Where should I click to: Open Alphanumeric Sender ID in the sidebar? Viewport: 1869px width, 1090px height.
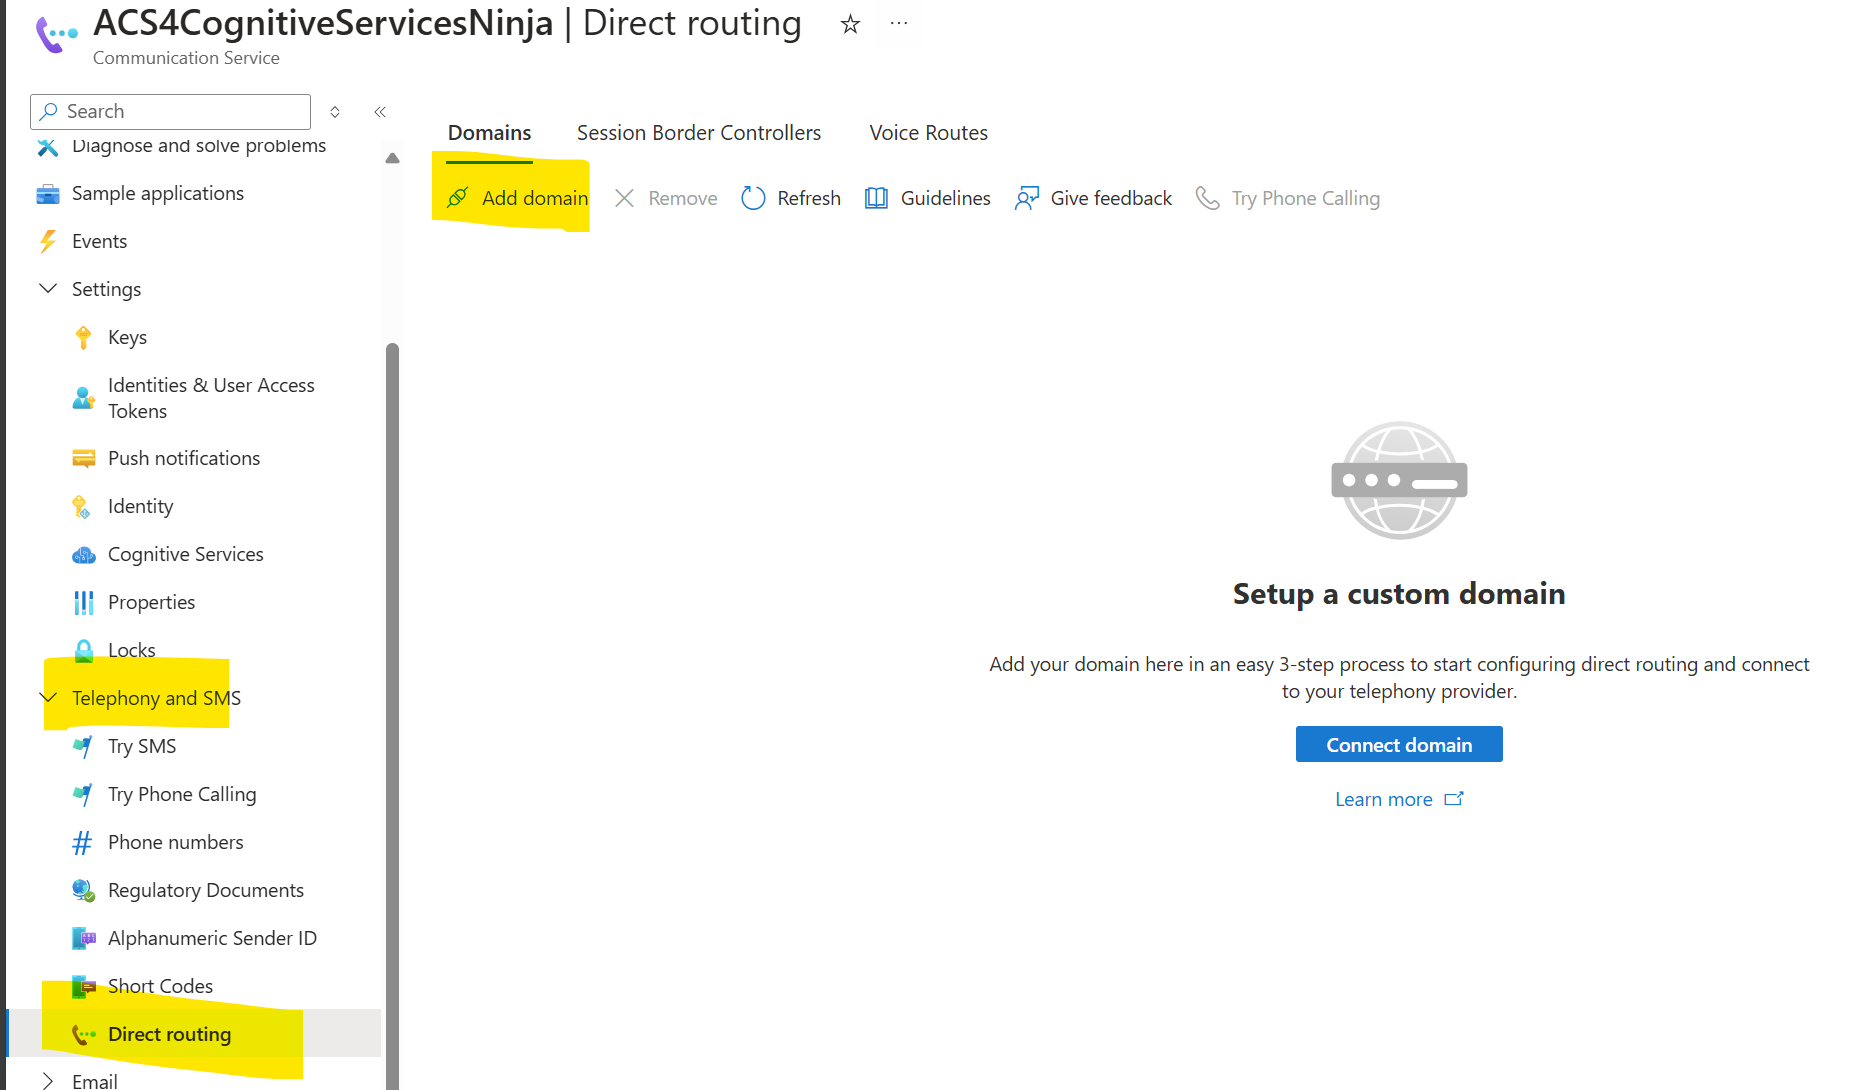[212, 939]
